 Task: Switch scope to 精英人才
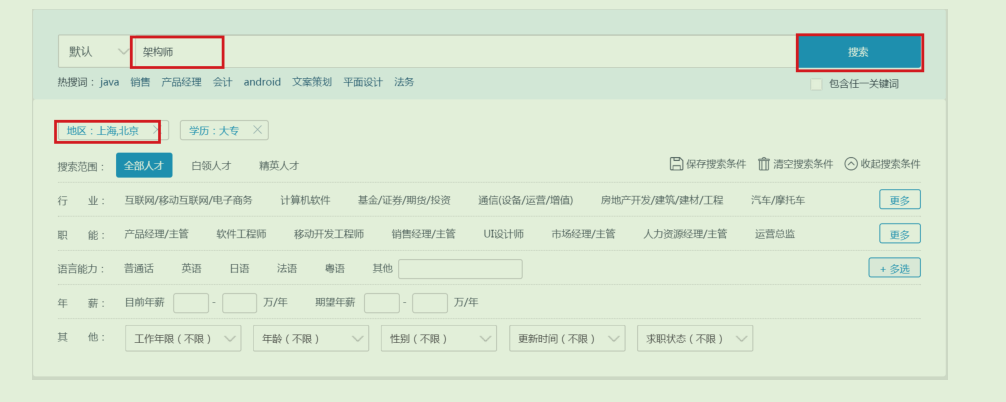point(279,165)
